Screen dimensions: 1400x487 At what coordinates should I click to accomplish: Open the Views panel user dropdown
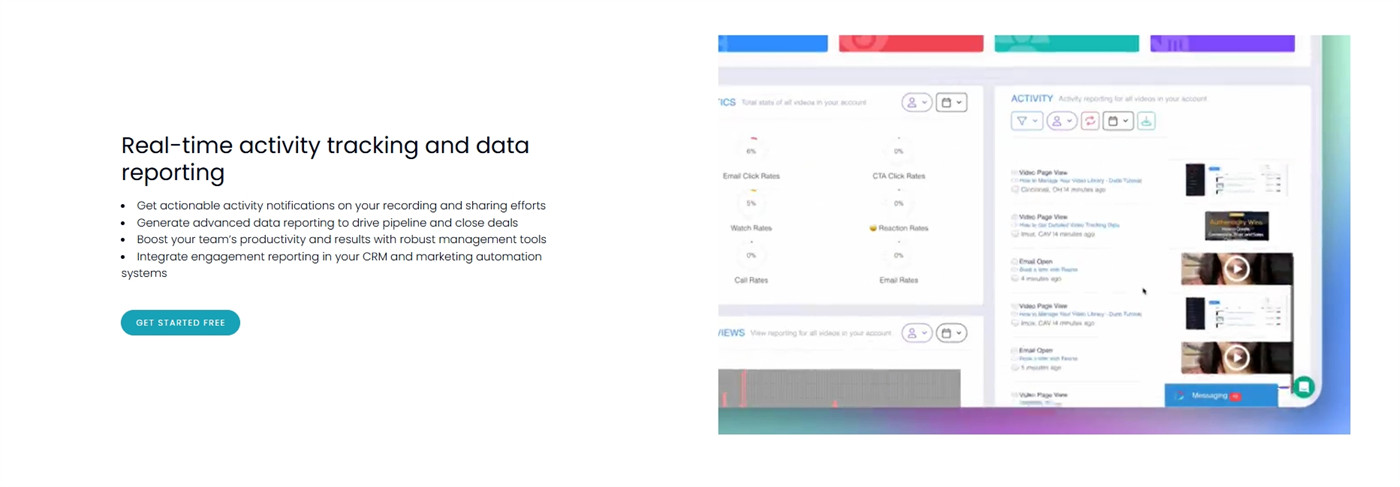[x=916, y=333]
